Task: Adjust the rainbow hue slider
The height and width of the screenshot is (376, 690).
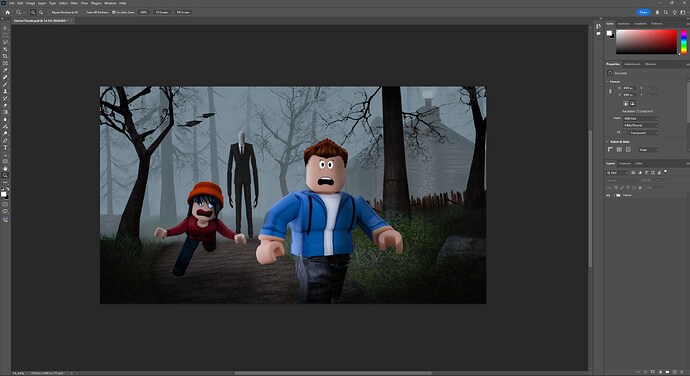Action: point(684,42)
